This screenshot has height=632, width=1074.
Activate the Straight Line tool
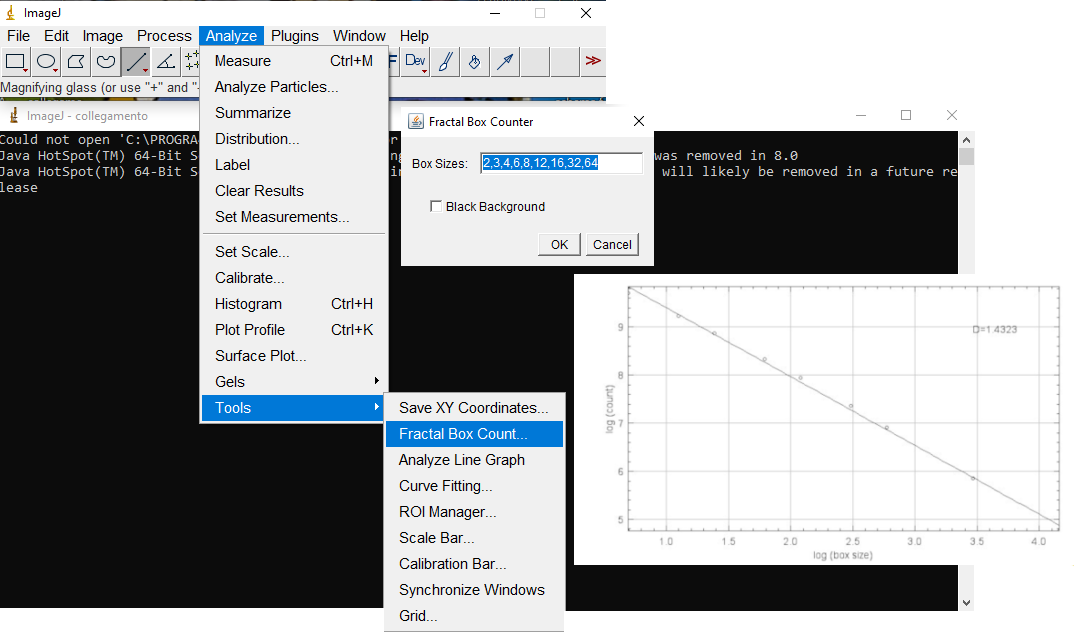136,62
